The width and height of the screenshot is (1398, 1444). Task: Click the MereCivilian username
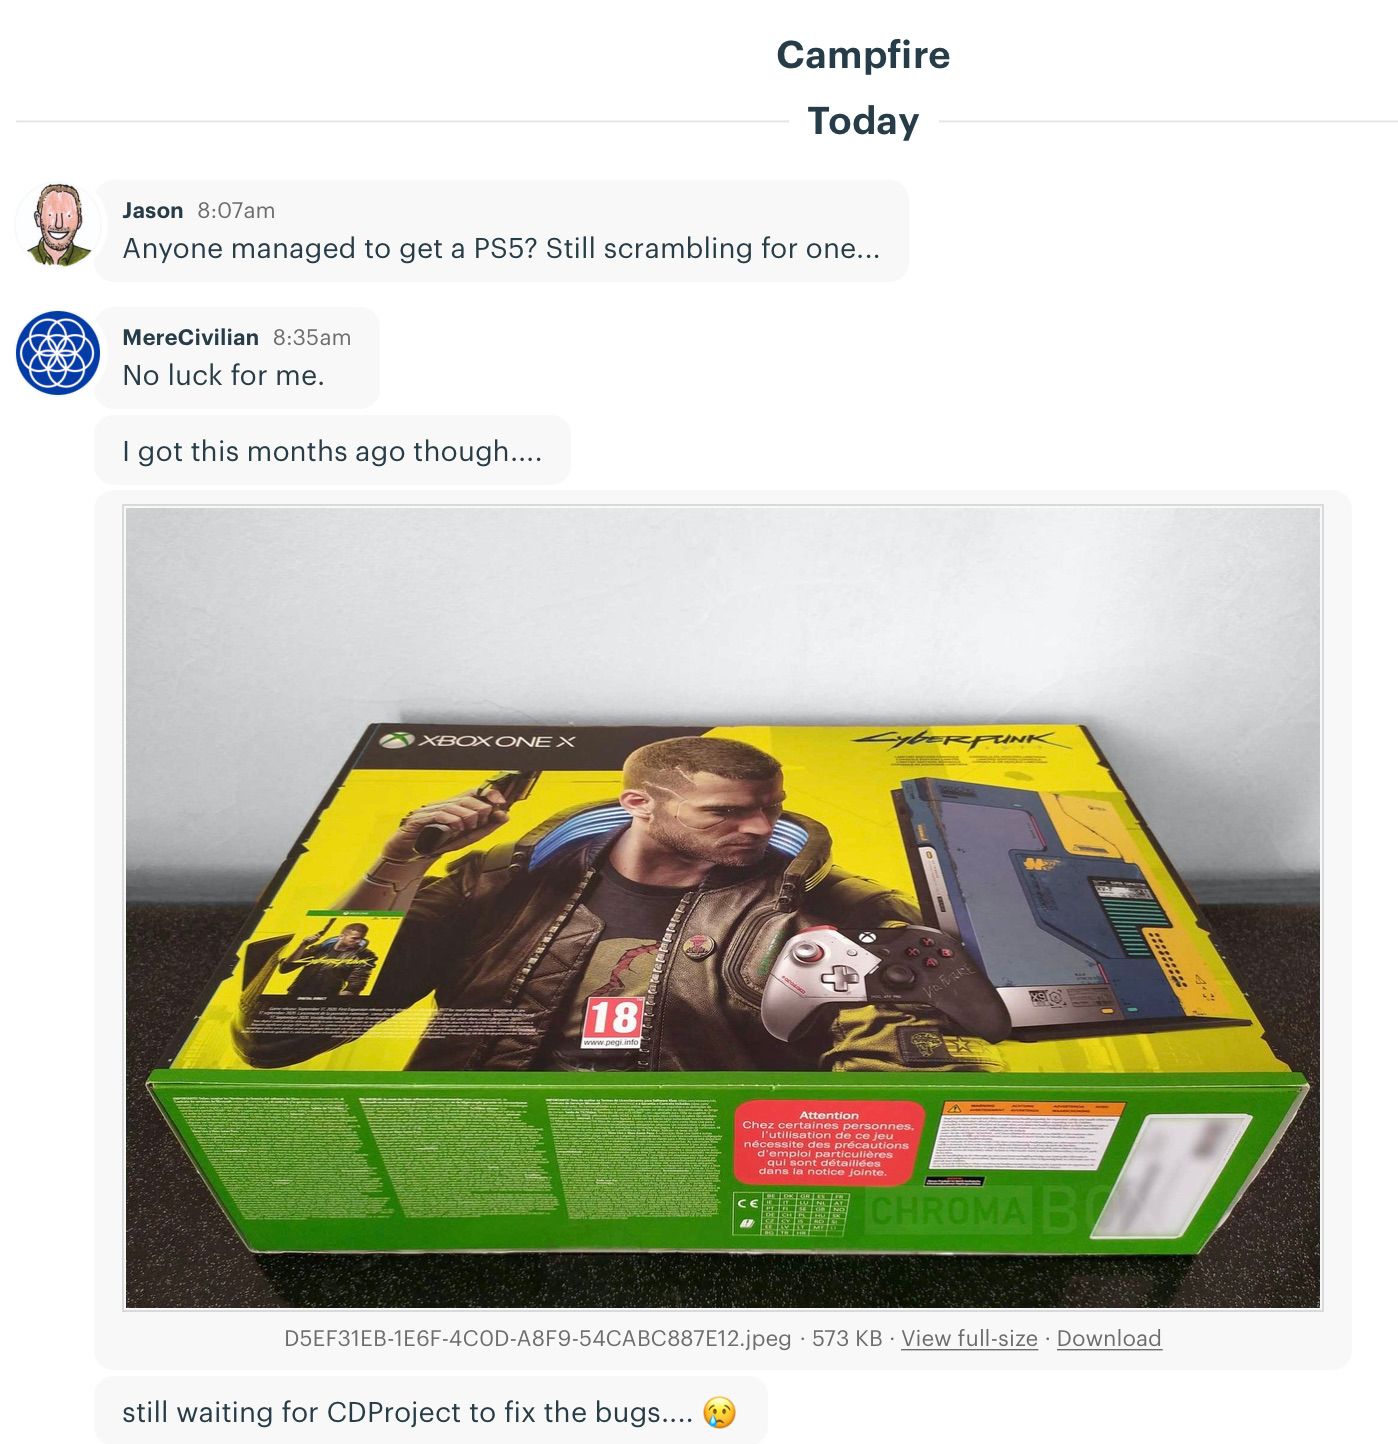click(x=191, y=337)
